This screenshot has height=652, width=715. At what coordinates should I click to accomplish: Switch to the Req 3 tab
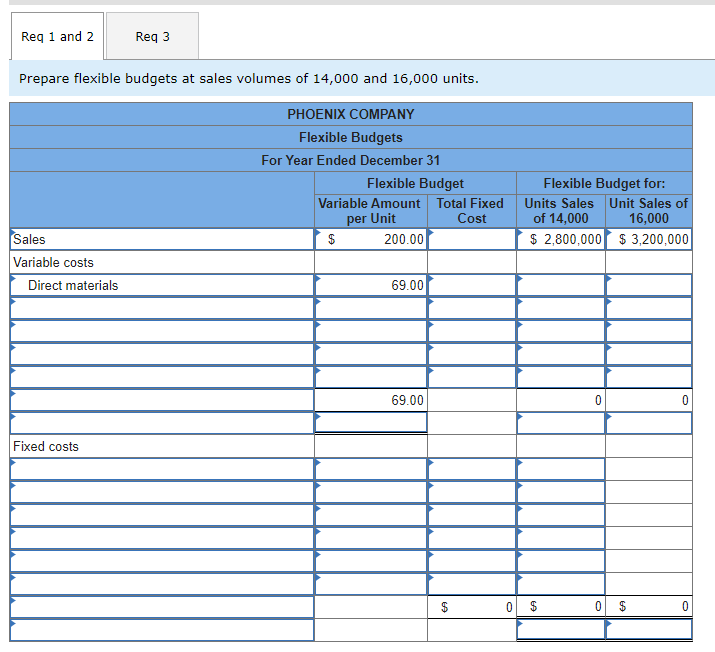click(x=152, y=36)
